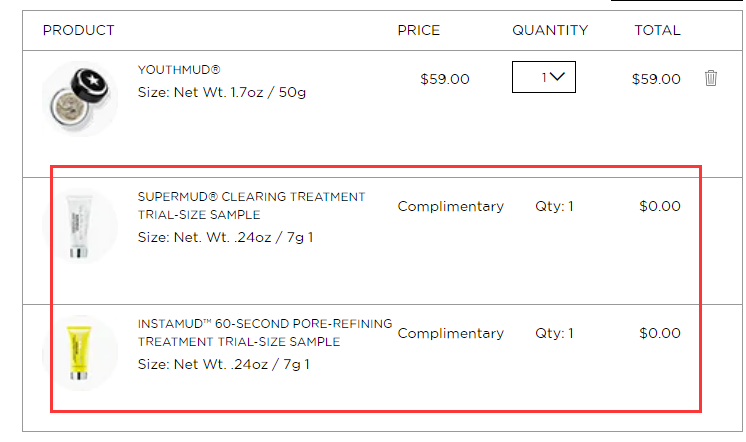Click the yellow Instamud sample thumbnail
Viewport: 746px width, 442px height.
[80, 353]
